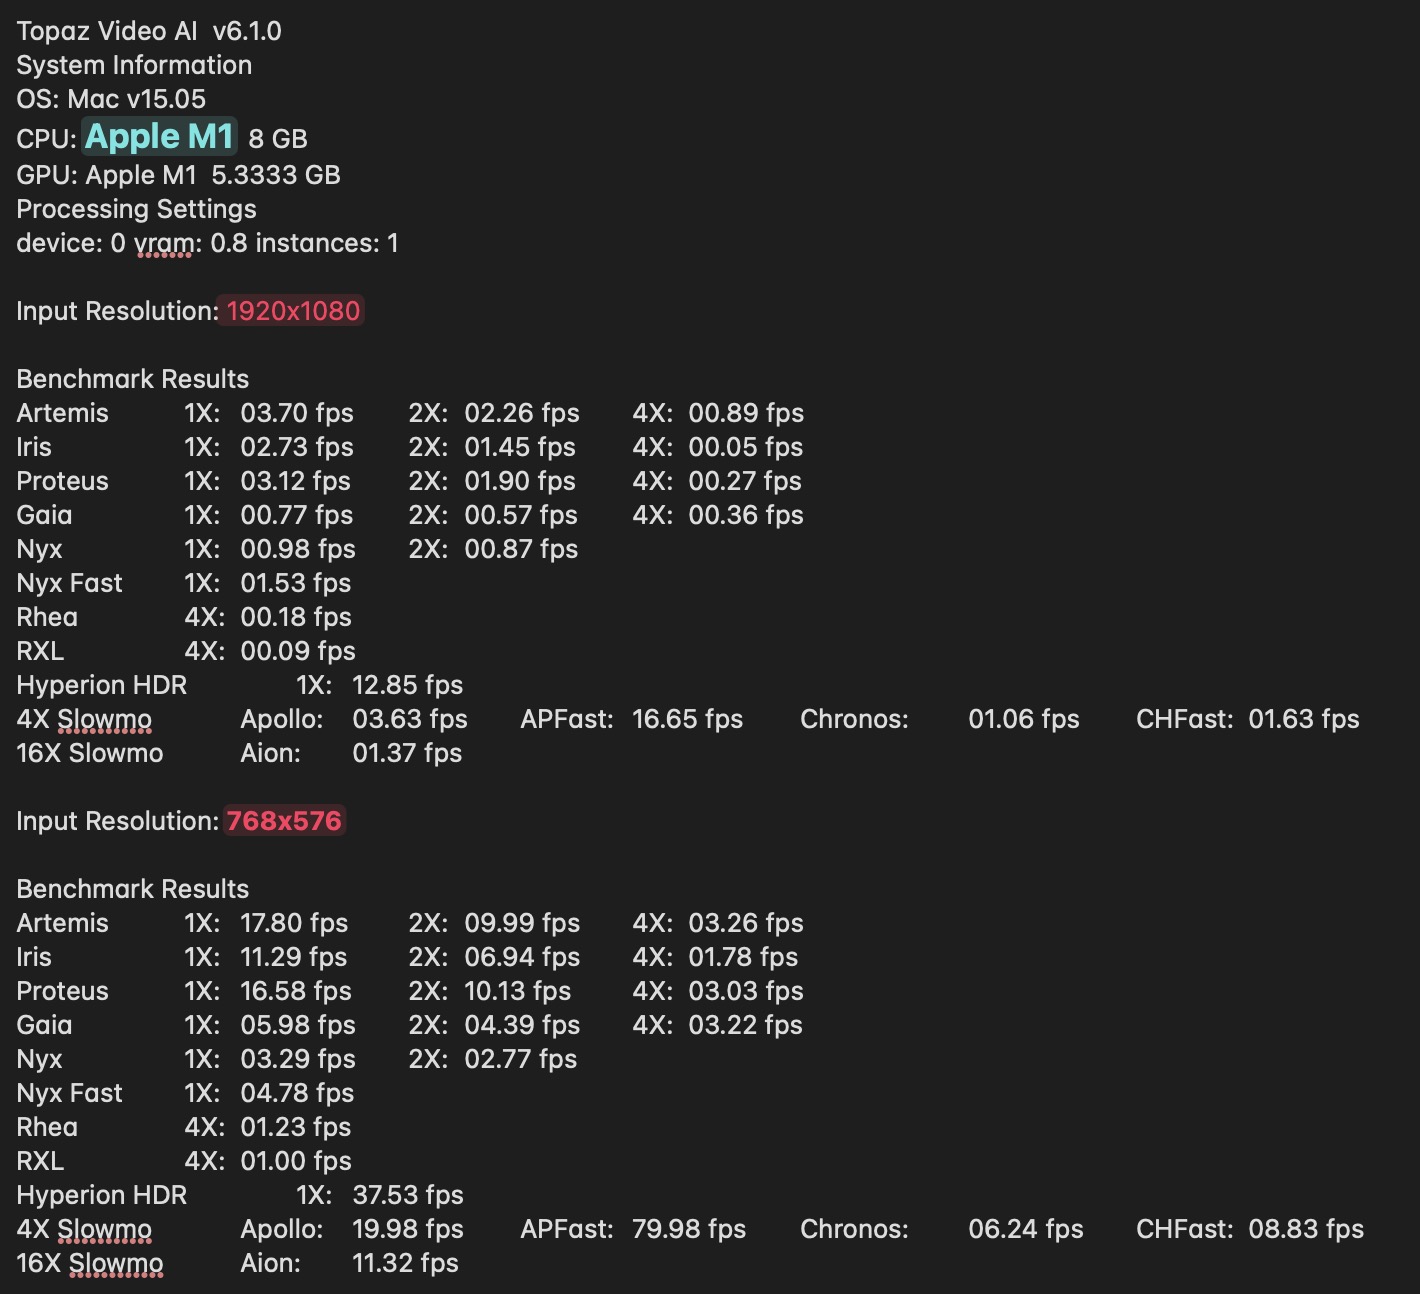1420x1294 pixels.
Task: Click the Gaia 4X value "03.22 fps"
Action: point(746,1025)
